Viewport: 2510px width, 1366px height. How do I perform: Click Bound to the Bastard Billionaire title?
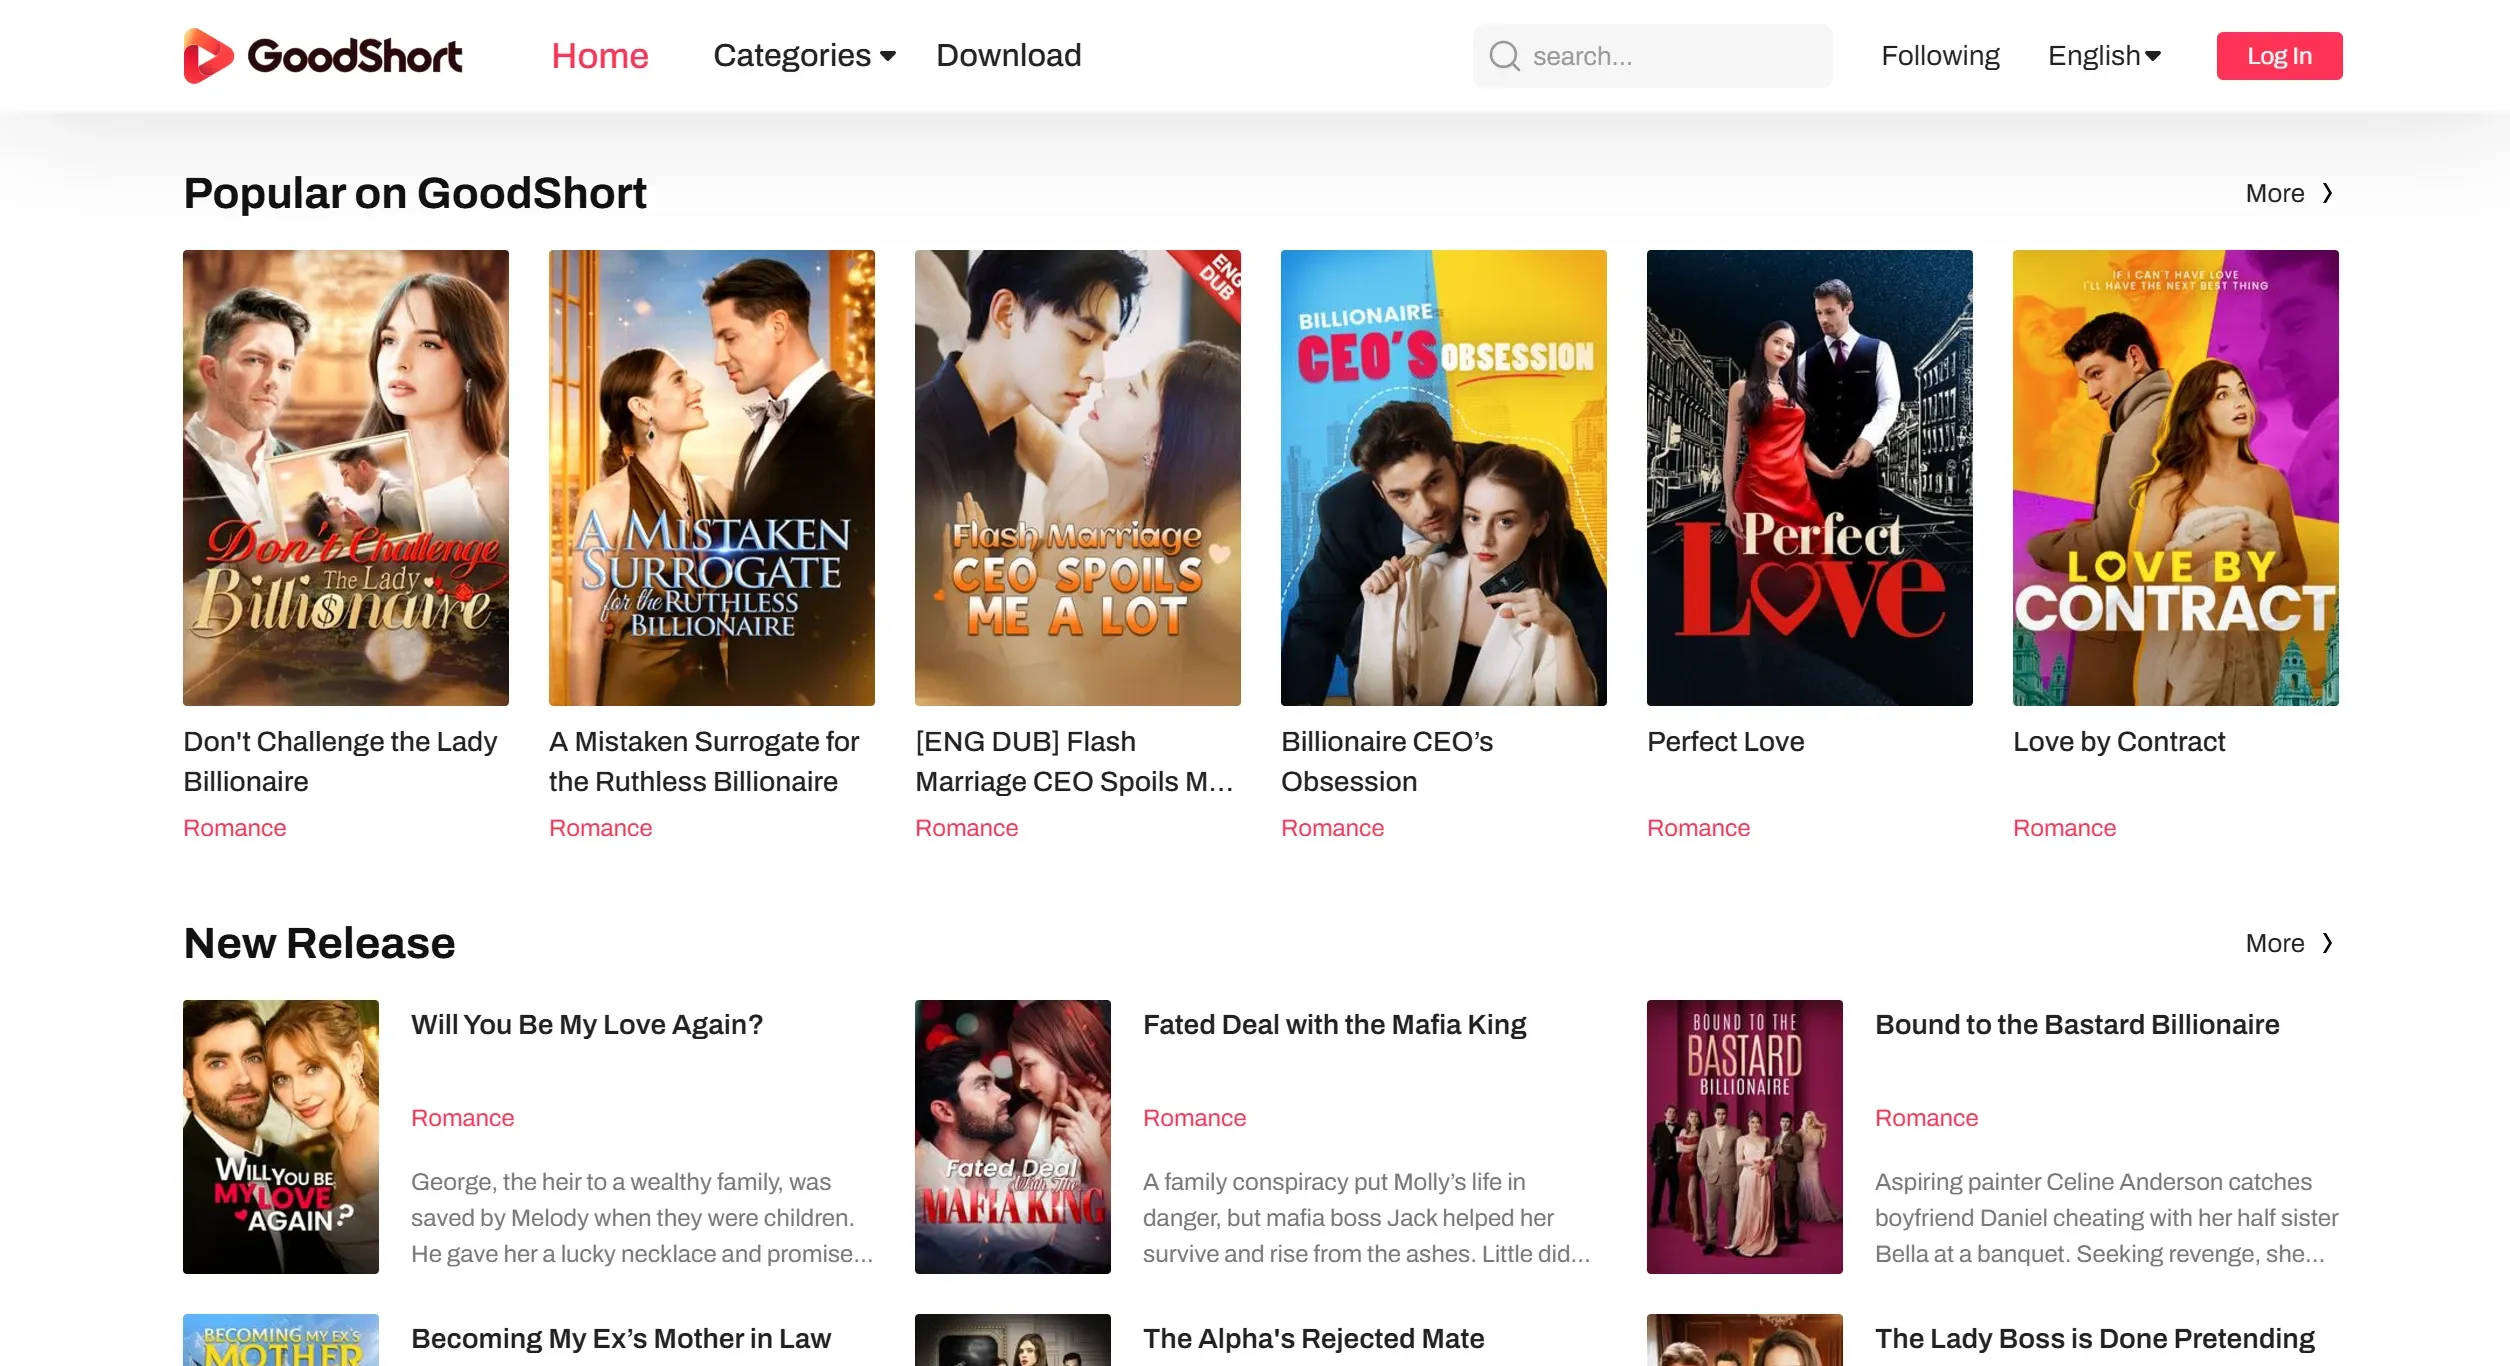pos(2077,1025)
